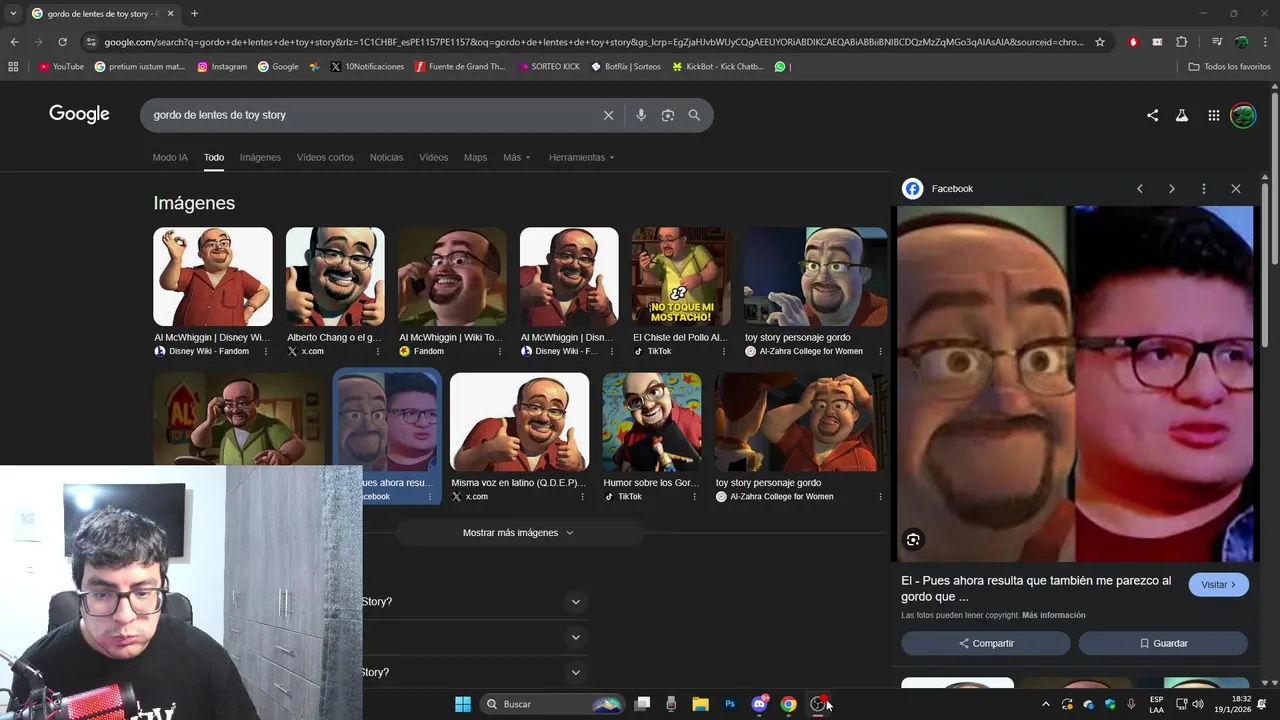Open Photoshop from taskbar
The height and width of the screenshot is (720, 1280).
(x=730, y=704)
